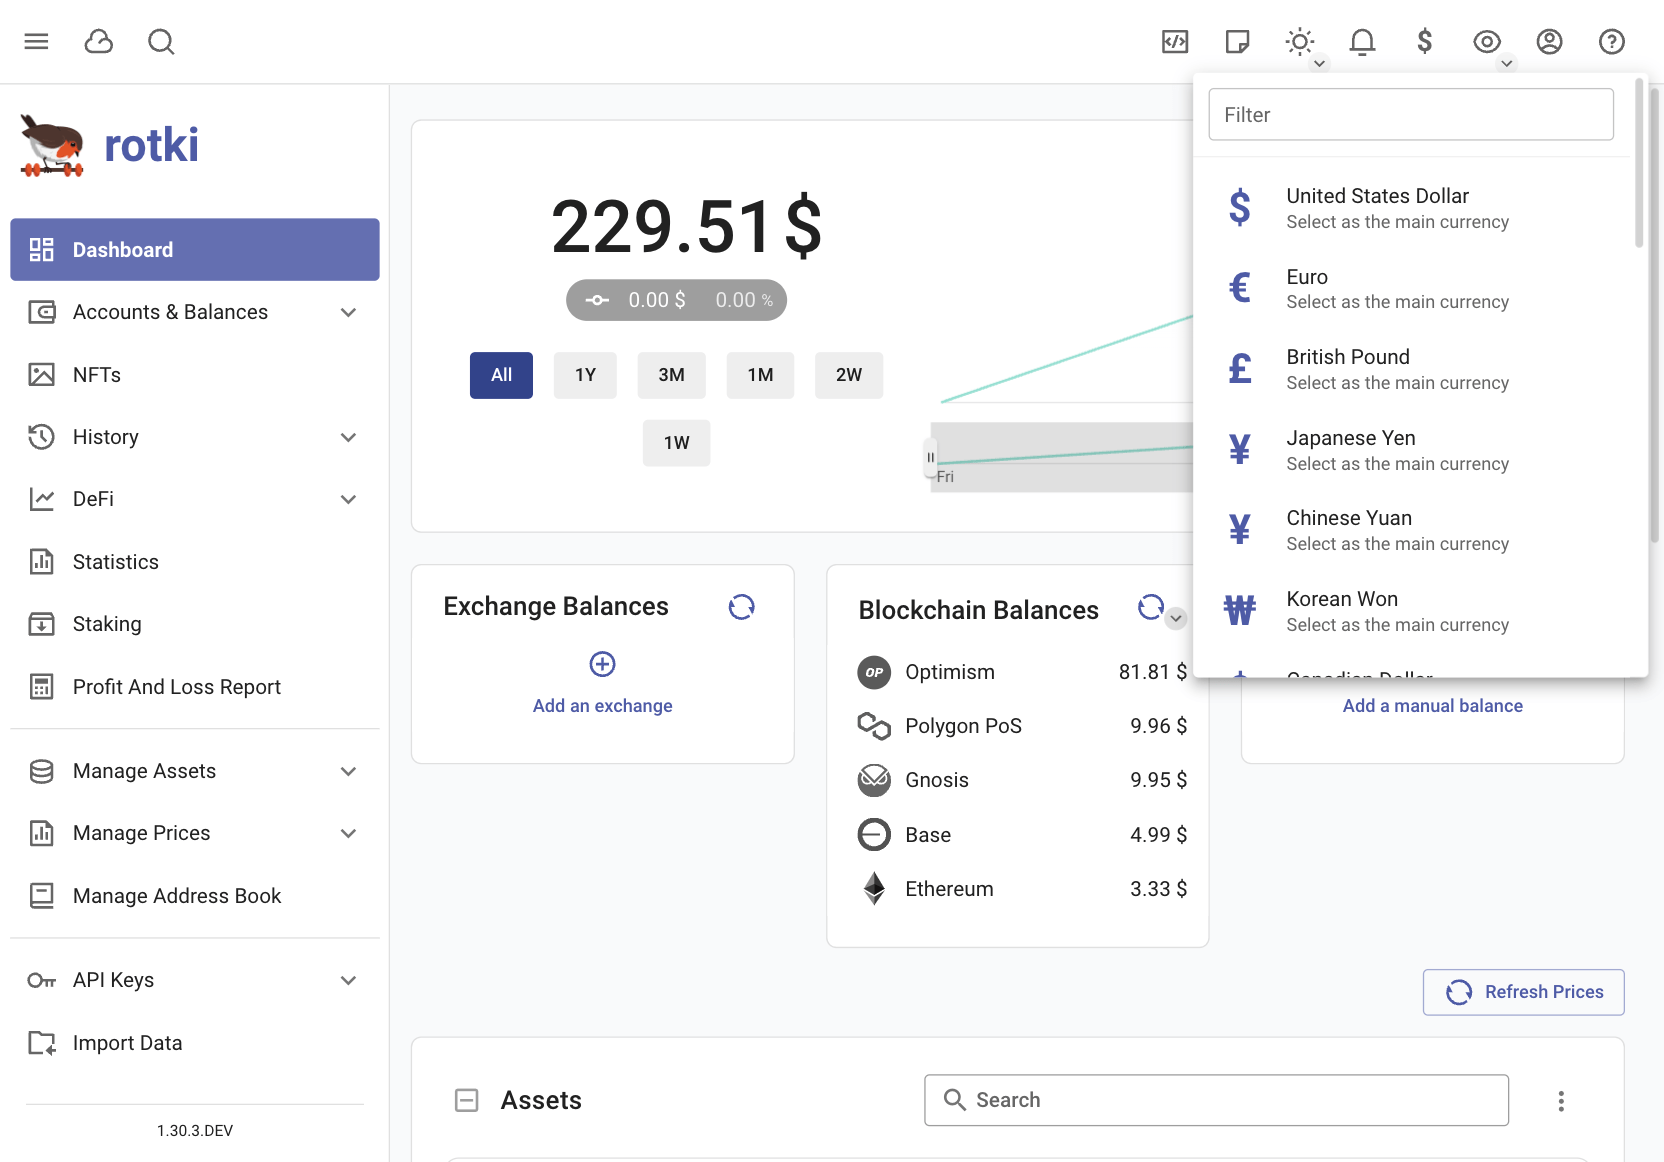Refresh the Exchange Balances

[741, 607]
